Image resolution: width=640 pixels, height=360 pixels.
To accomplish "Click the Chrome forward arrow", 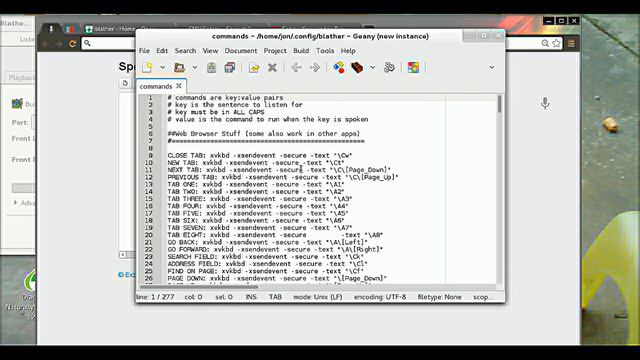I will point(59,44).
